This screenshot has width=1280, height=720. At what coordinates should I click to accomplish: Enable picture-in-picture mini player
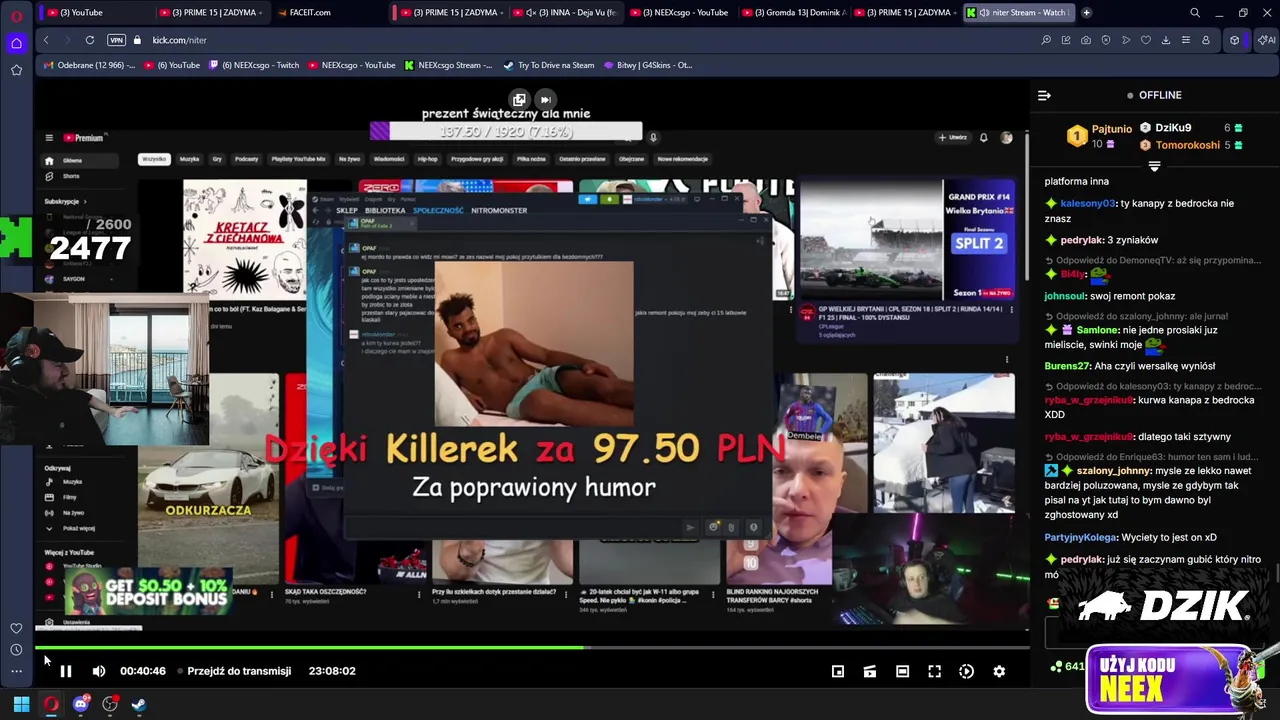(838, 671)
